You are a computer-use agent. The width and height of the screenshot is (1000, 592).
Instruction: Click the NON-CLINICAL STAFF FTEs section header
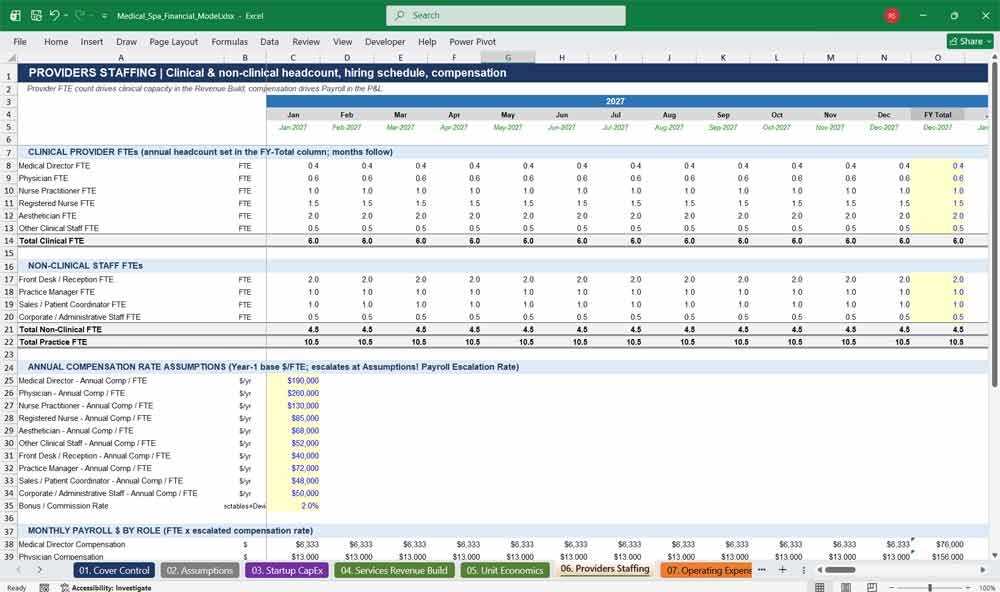click(85, 265)
